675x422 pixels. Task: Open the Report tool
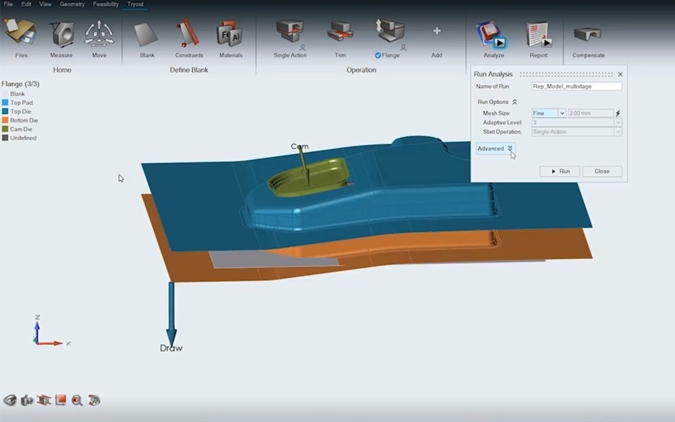coord(538,35)
